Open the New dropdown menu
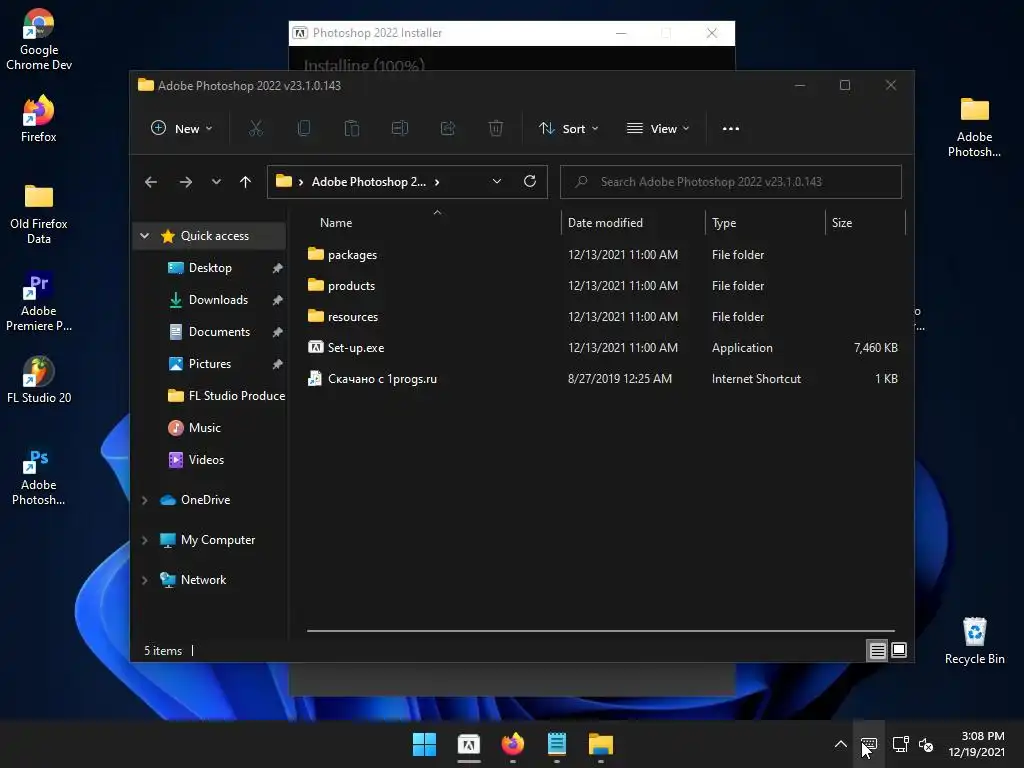 click(182, 129)
